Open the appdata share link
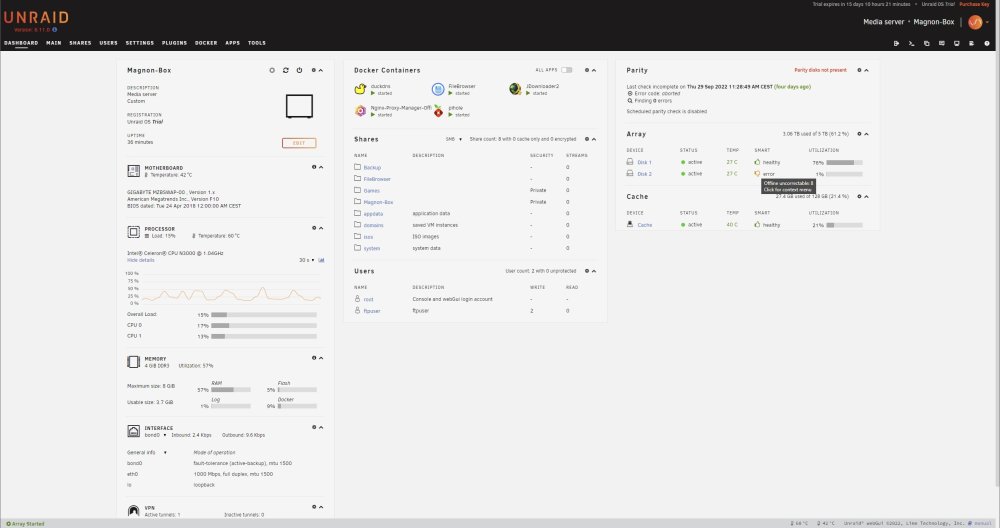Image resolution: width=1000 pixels, height=528 pixels. point(373,214)
